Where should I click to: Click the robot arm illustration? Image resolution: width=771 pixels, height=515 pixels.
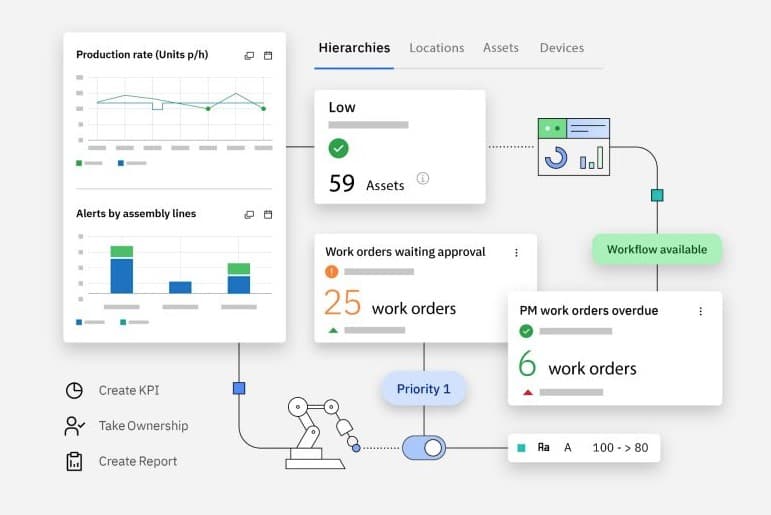(322, 433)
